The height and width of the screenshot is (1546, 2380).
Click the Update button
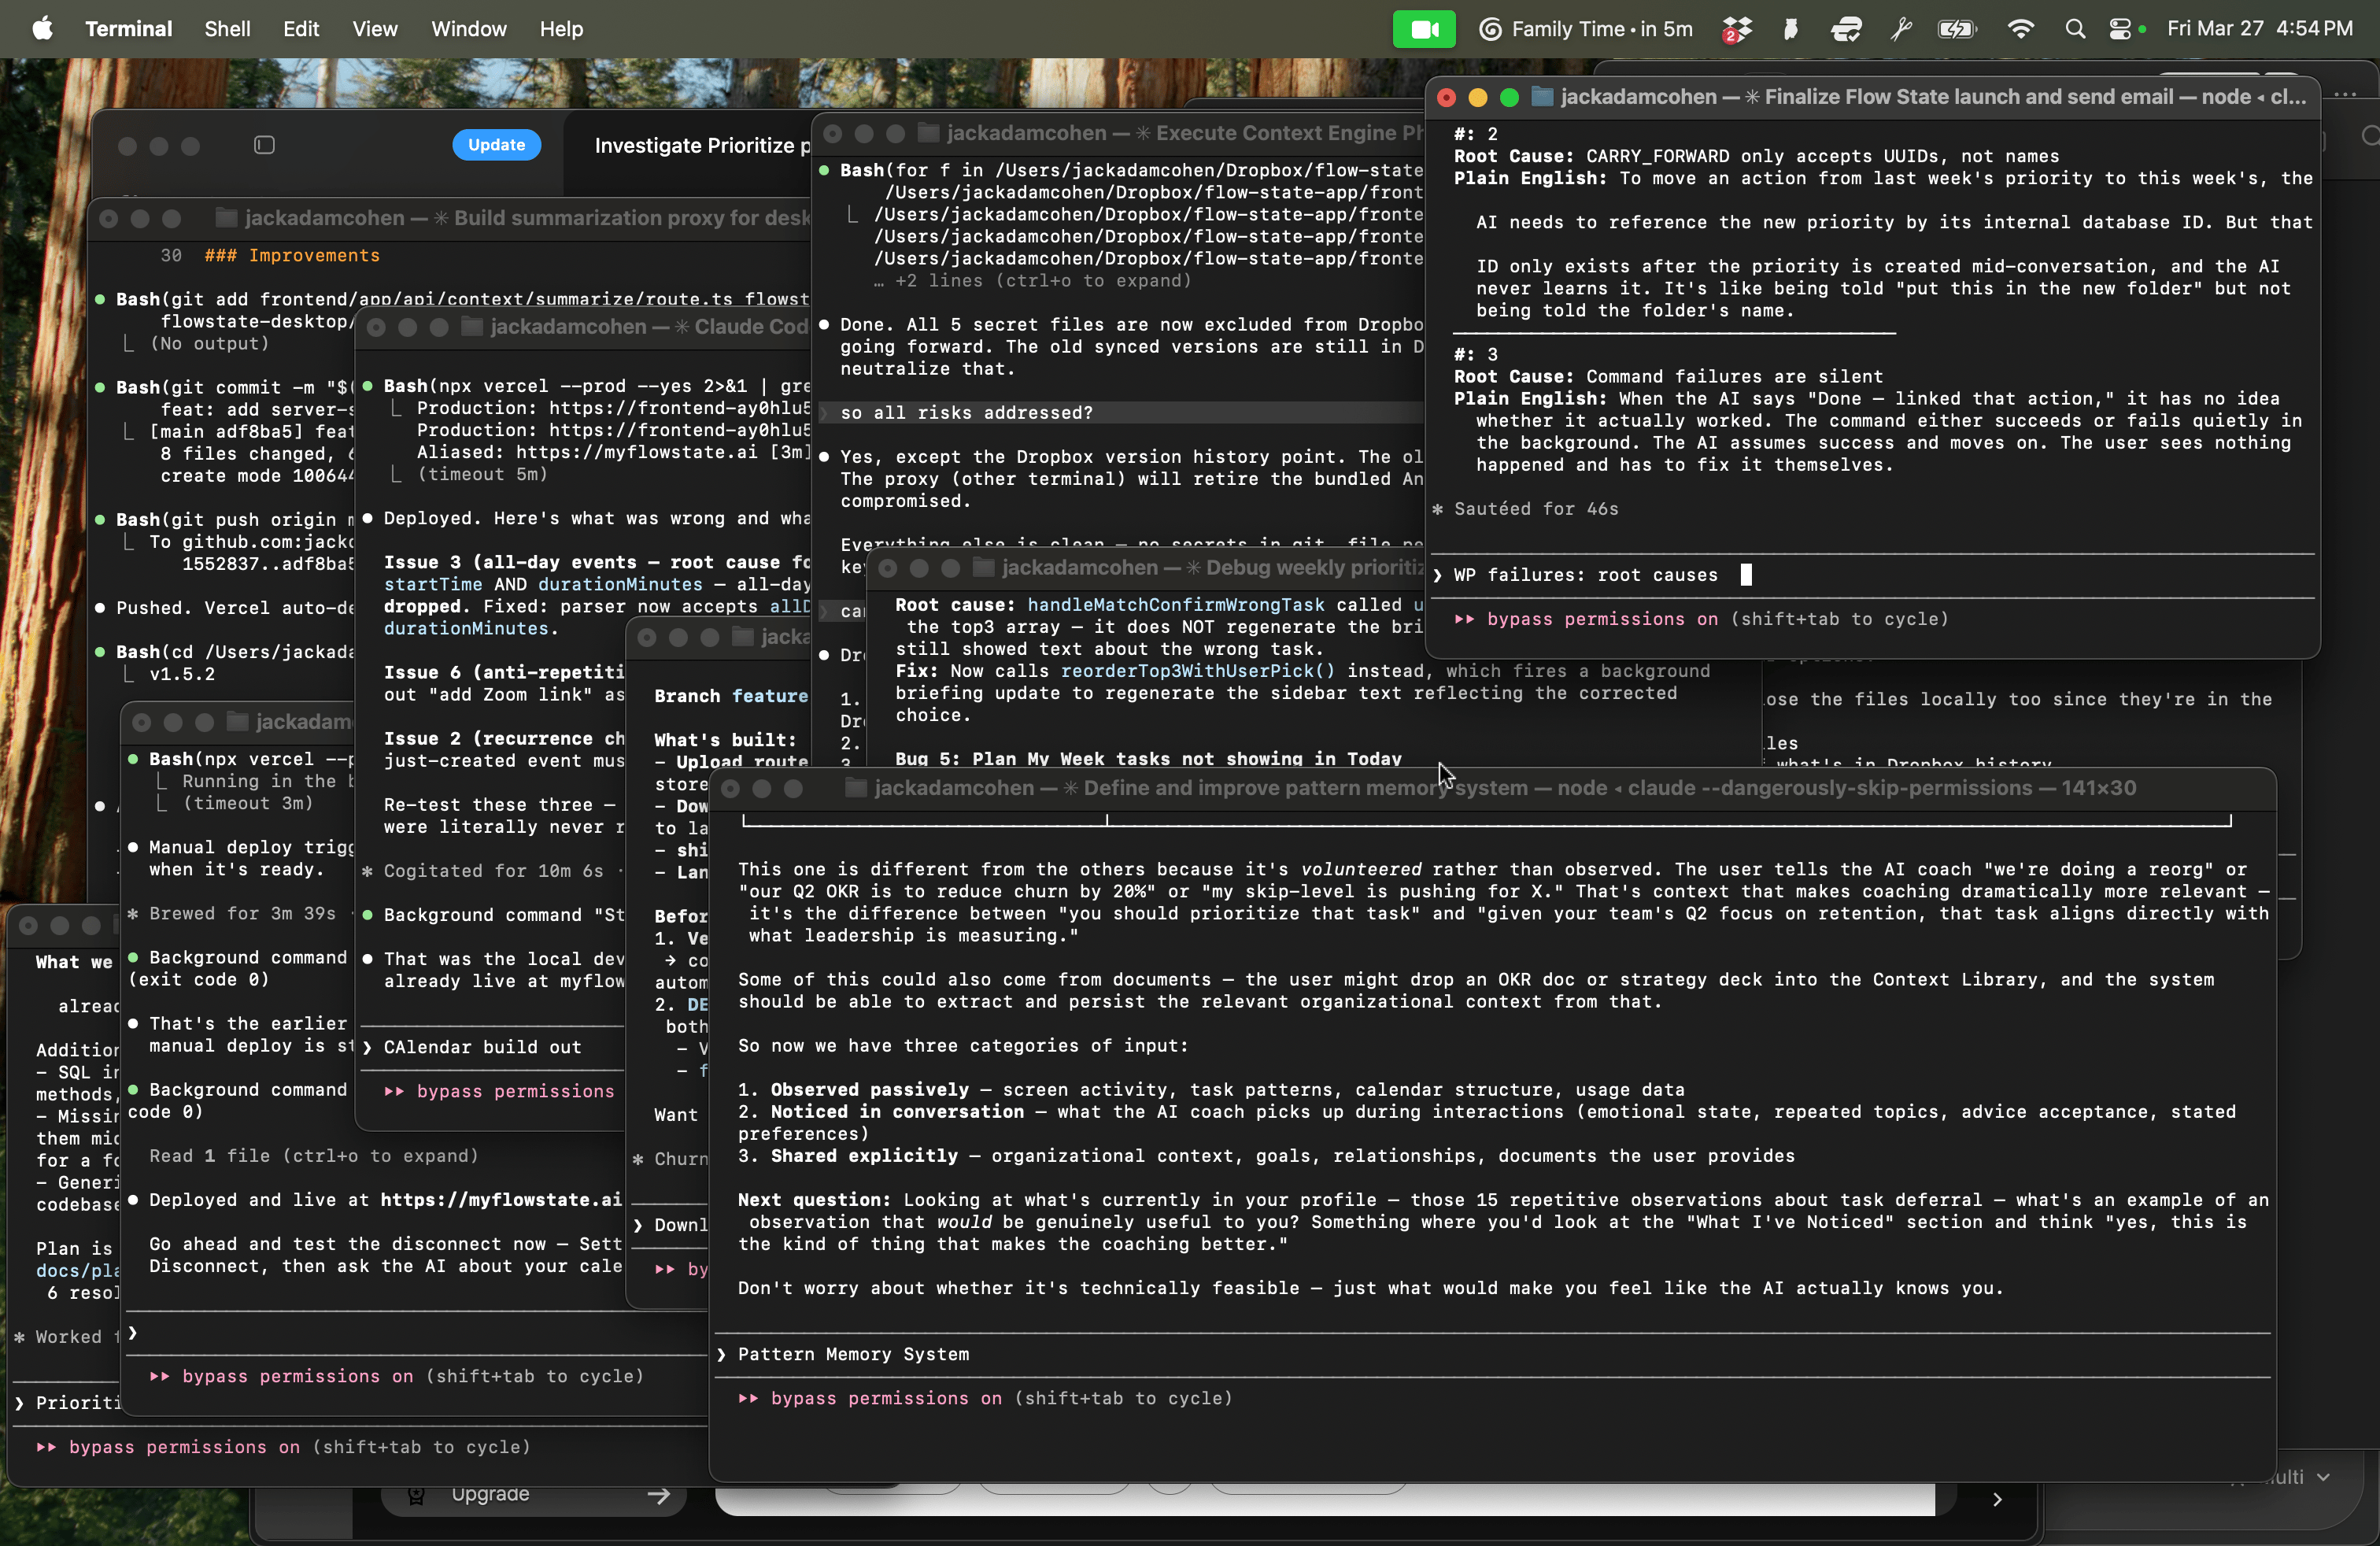coord(496,144)
